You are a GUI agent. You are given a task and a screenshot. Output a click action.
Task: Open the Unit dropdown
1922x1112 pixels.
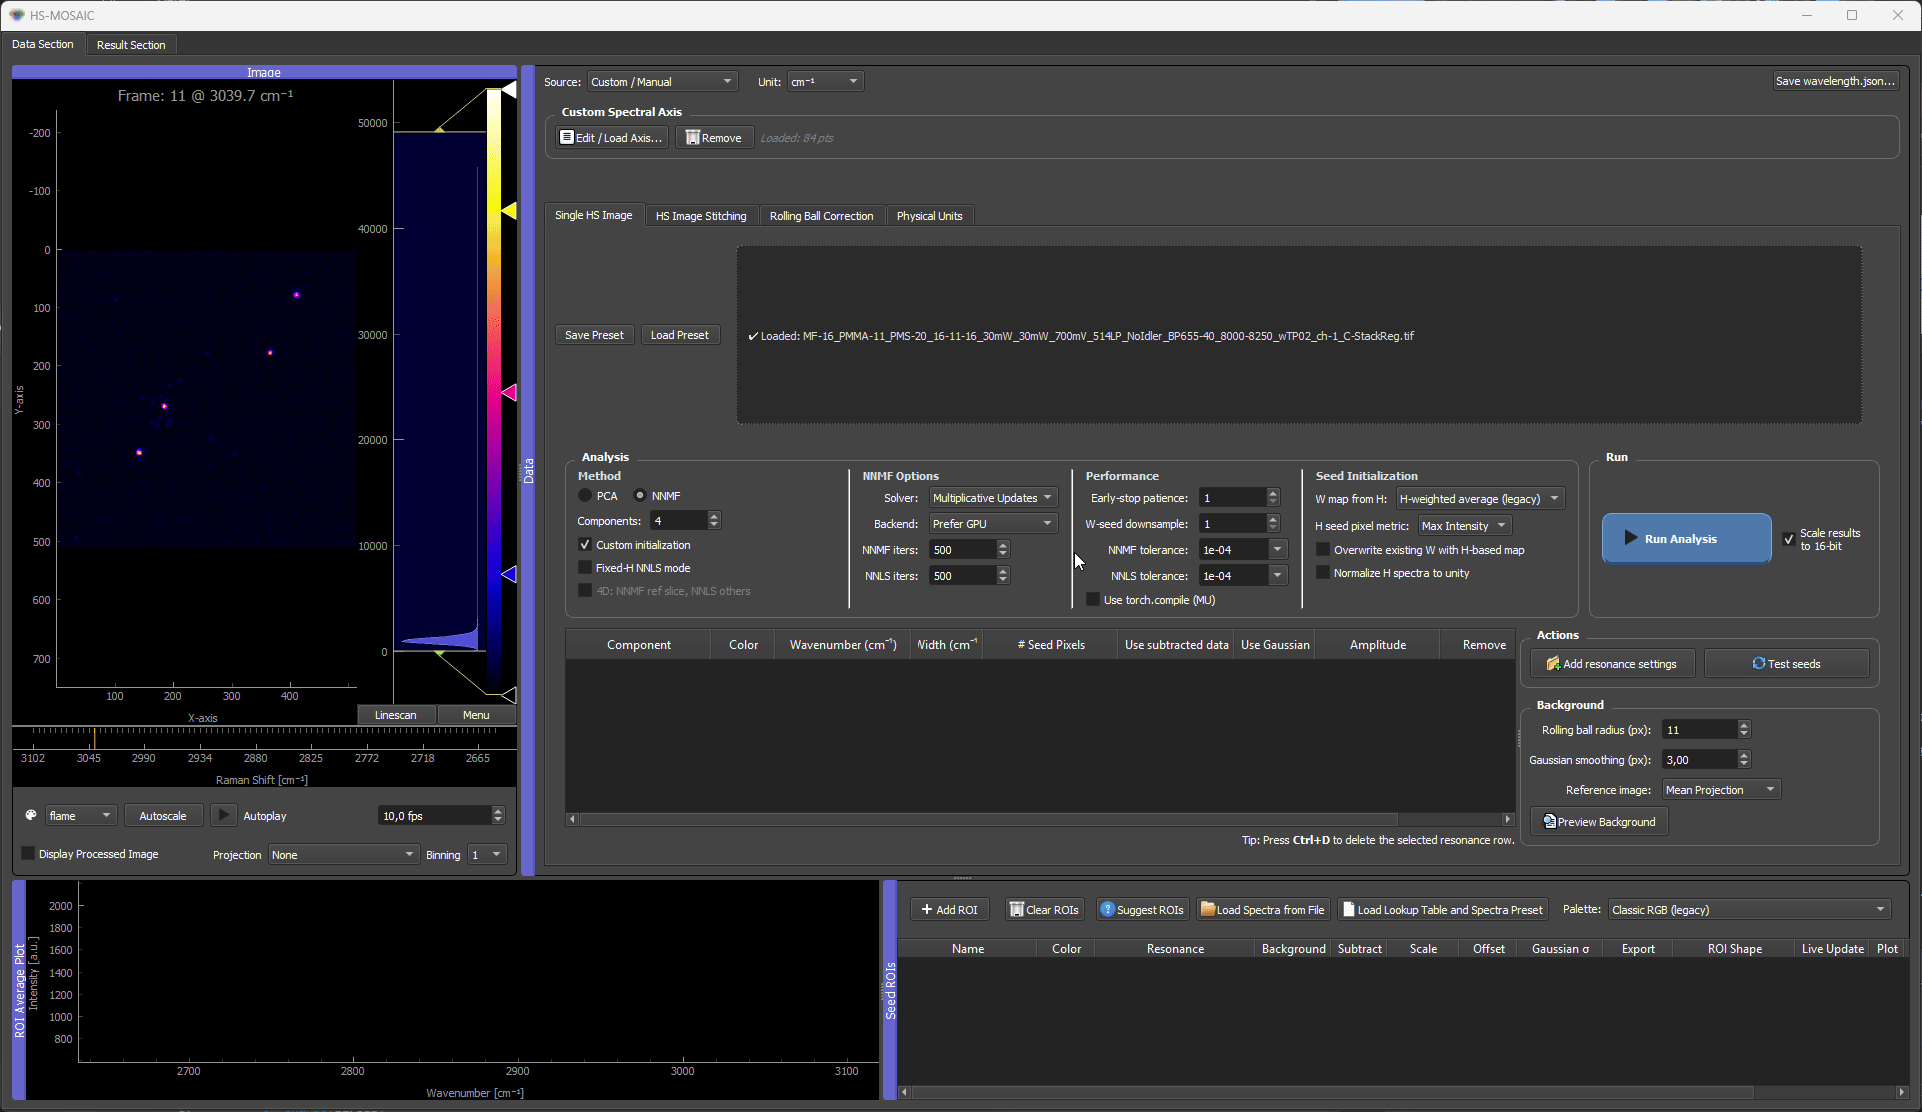[825, 82]
